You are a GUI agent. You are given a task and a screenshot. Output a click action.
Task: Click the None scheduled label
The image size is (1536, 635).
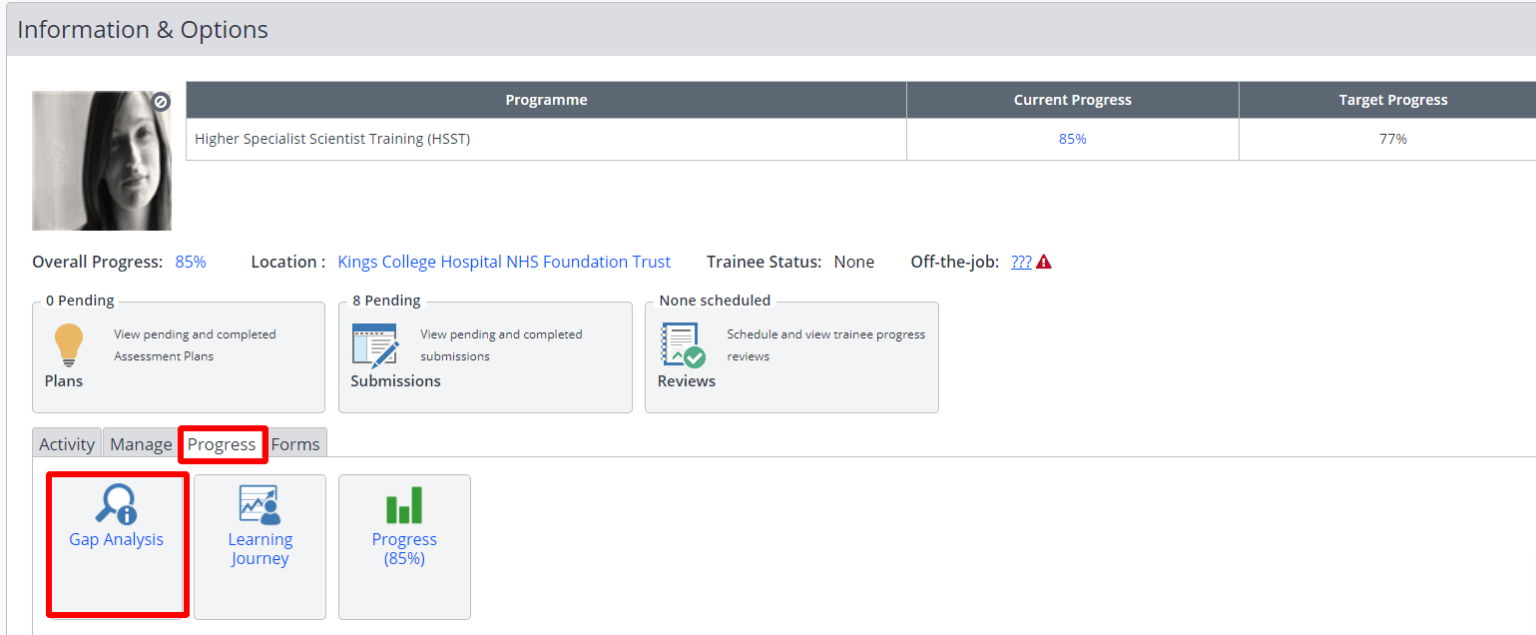715,300
